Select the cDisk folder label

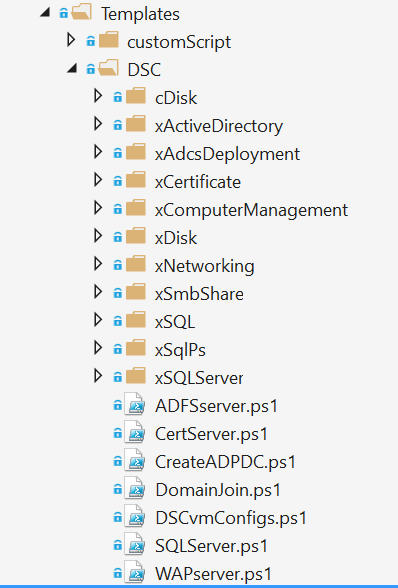[x=176, y=98]
